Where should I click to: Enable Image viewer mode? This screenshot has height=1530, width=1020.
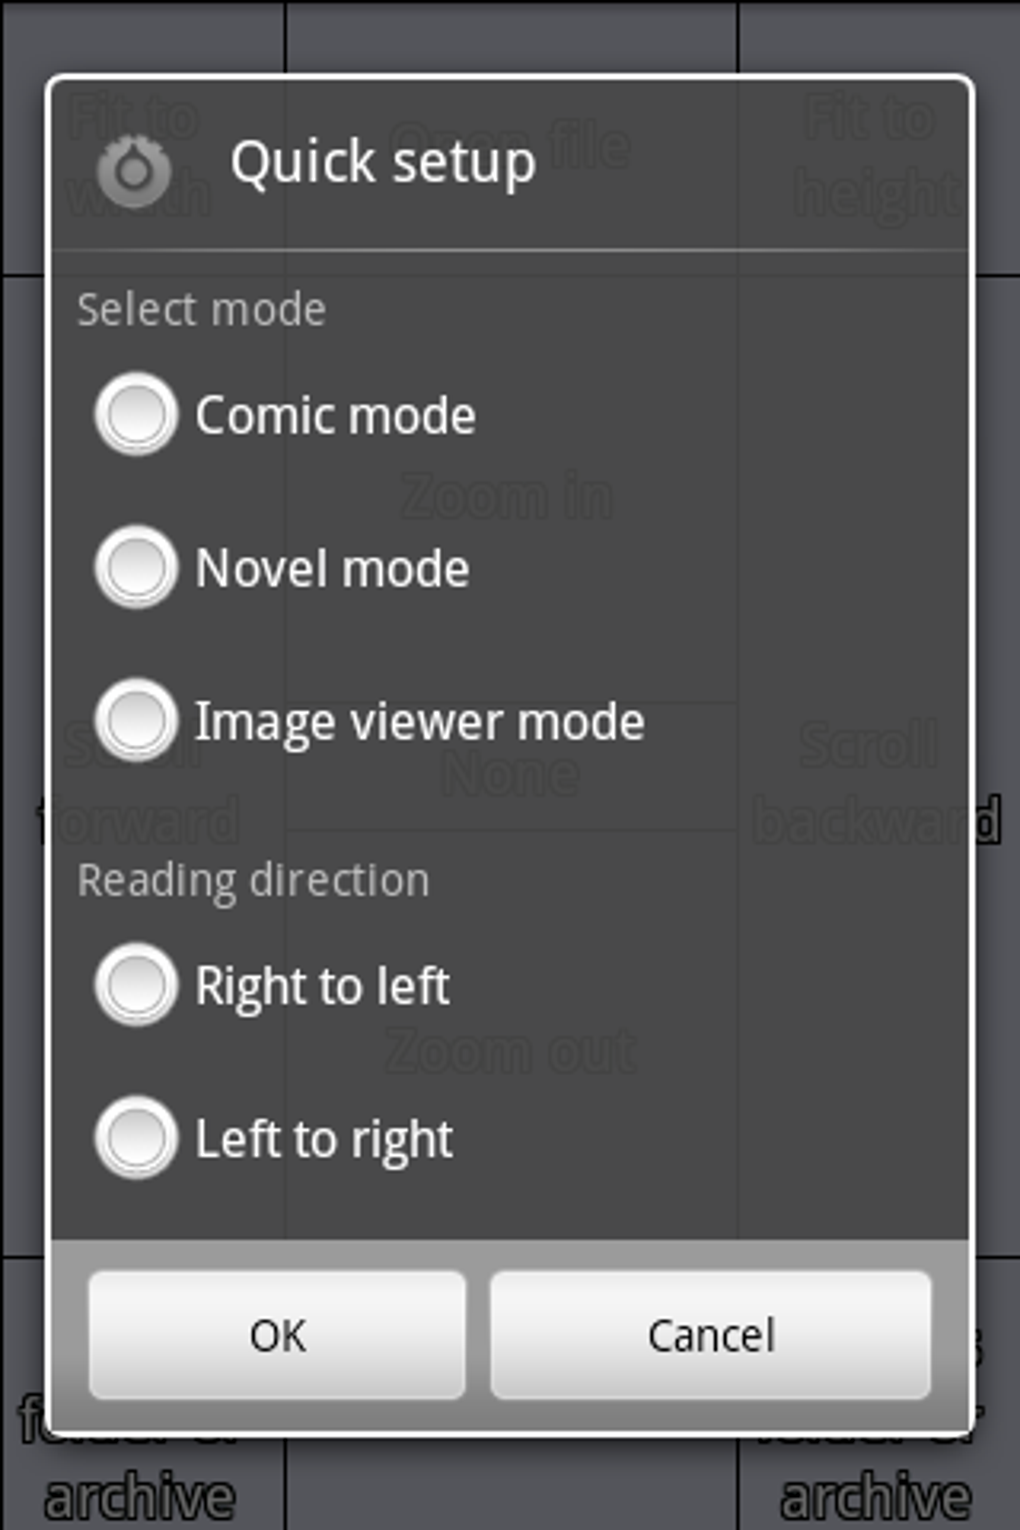click(136, 720)
